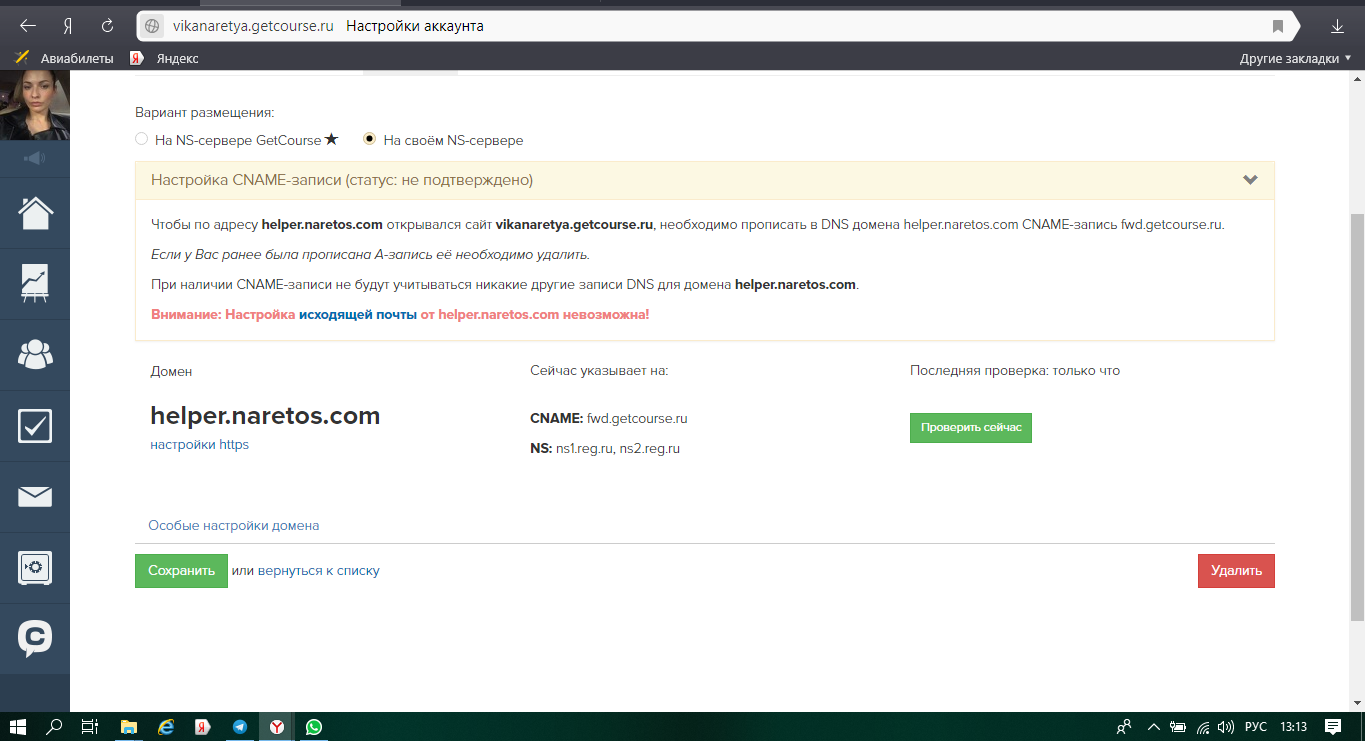
Task: Open Яндекс bookmark
Action: point(164,58)
